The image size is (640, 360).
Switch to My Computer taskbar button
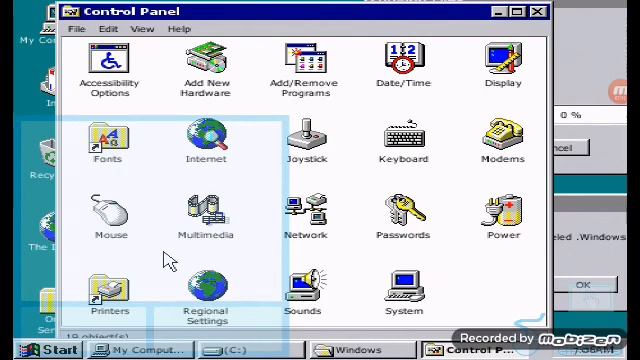pos(141,350)
